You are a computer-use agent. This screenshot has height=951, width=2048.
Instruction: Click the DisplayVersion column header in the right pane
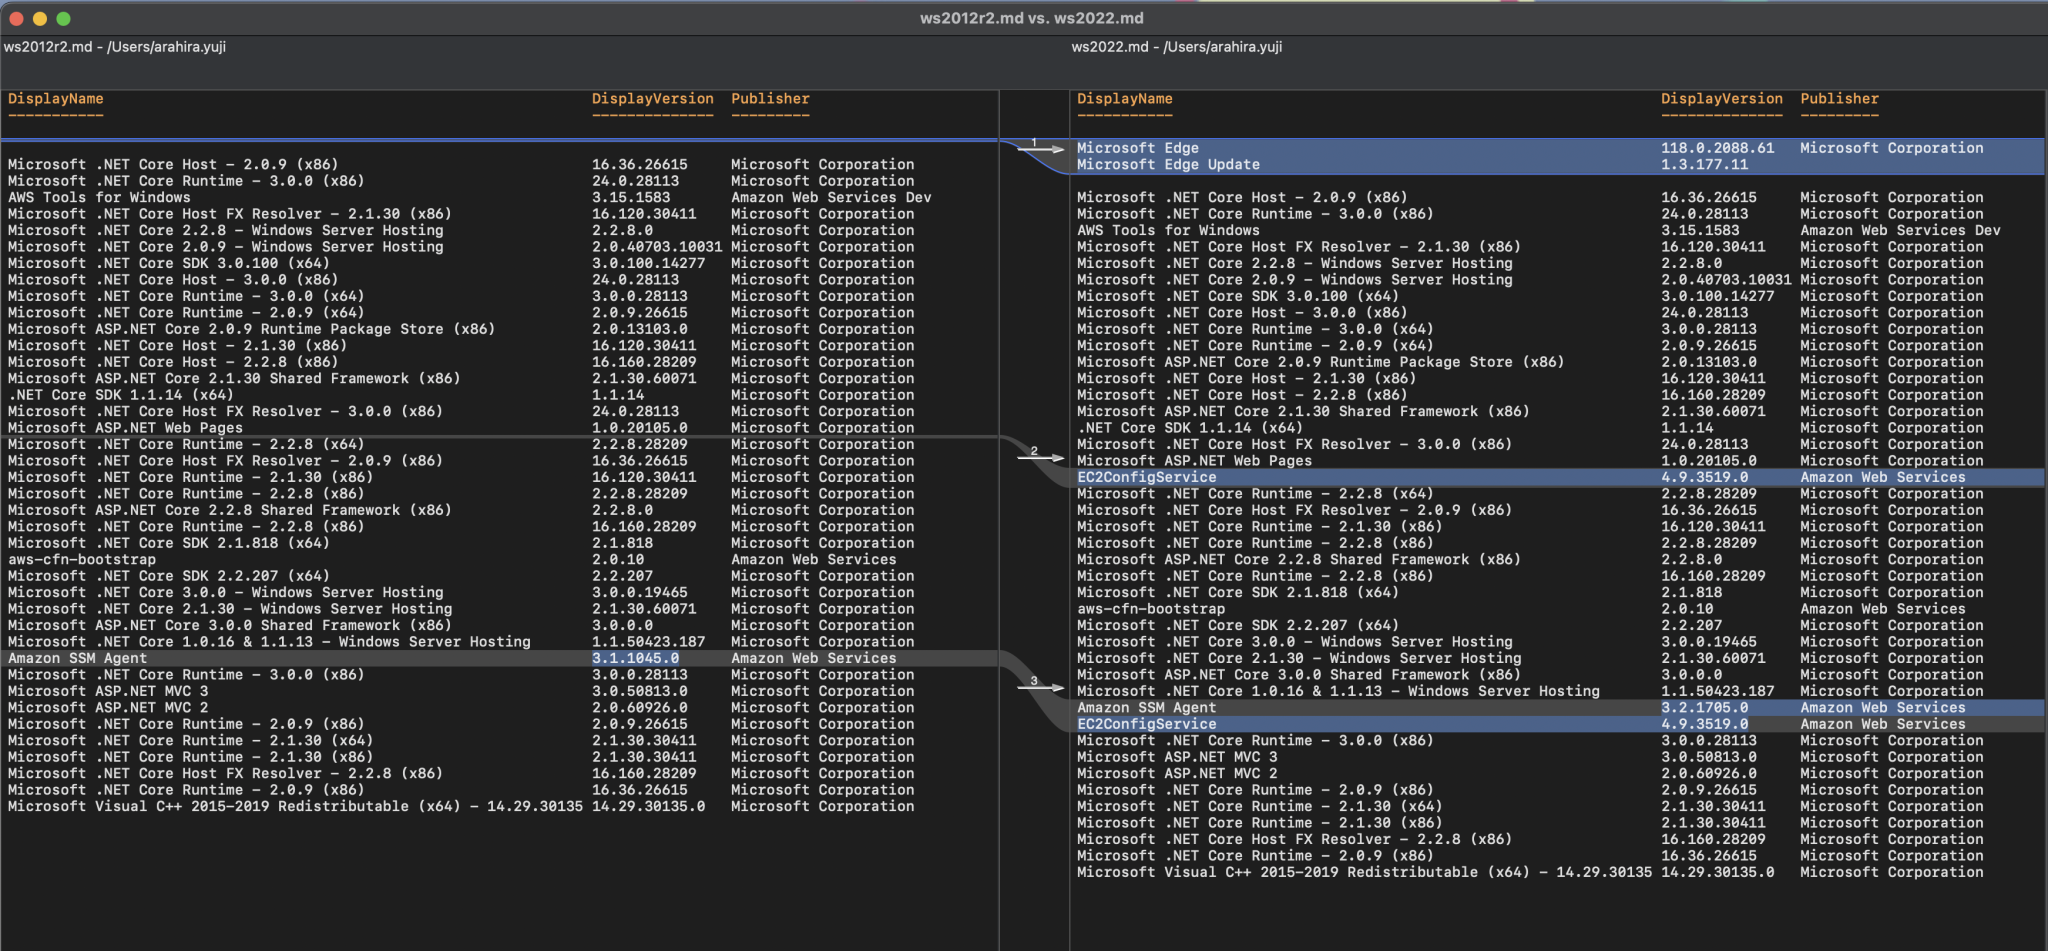coord(1721,98)
